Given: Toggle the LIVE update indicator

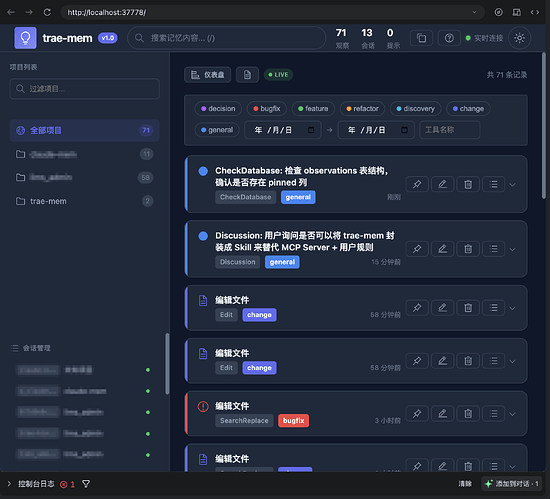Looking at the screenshot, I should click(x=278, y=75).
